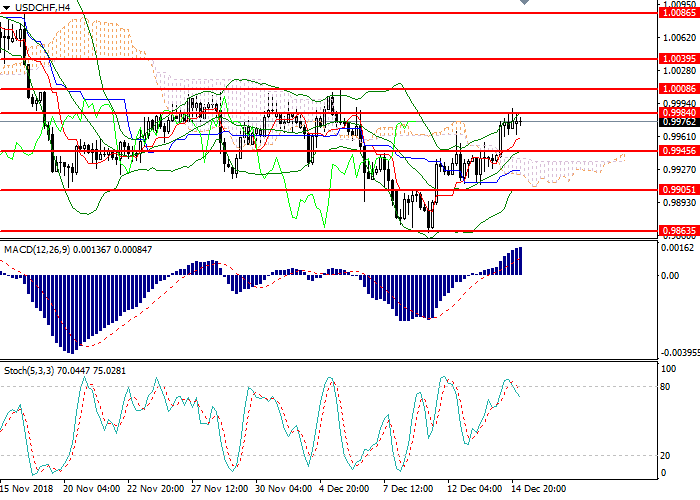This screenshot has width=700, height=500.
Task: Click the 1.00395 red price level tag
Action: tap(679, 59)
